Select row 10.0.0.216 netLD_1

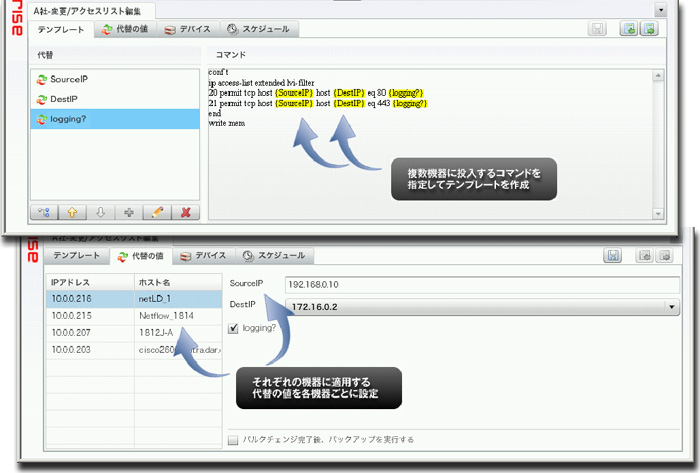point(134,299)
